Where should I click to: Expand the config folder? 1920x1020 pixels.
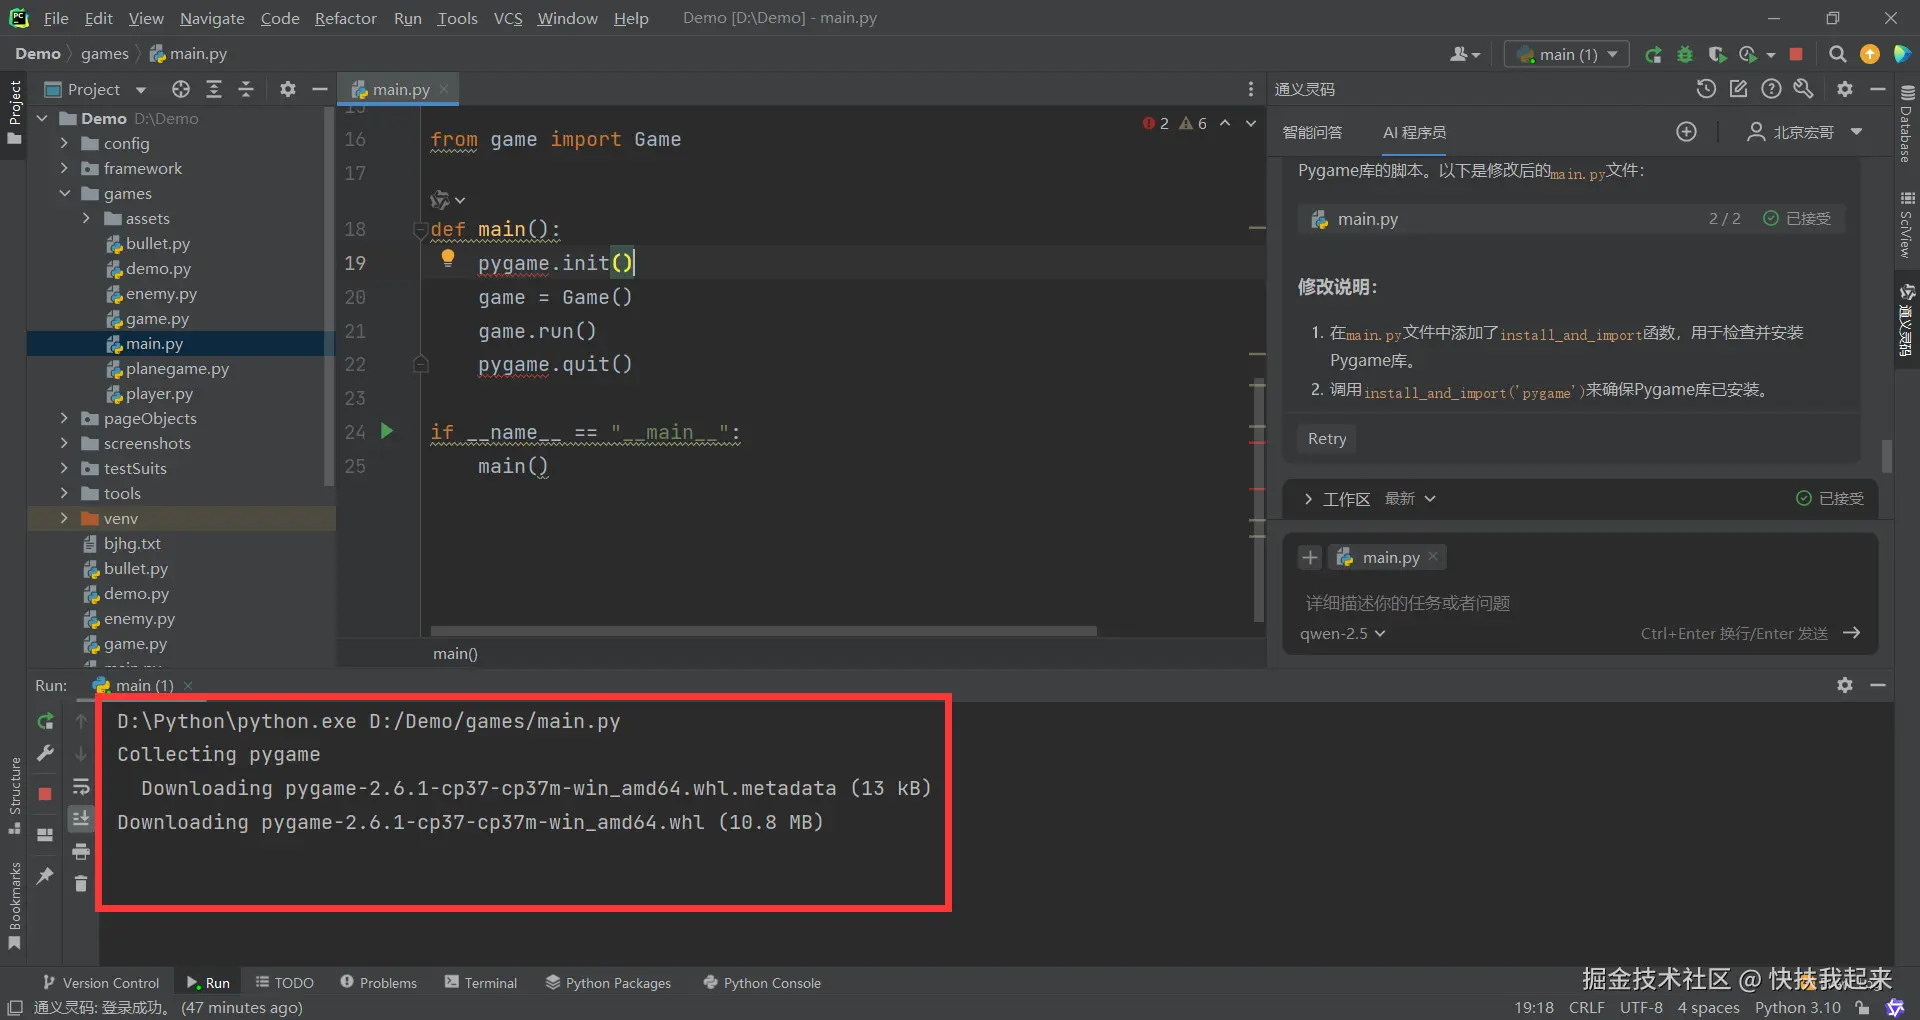pos(64,143)
